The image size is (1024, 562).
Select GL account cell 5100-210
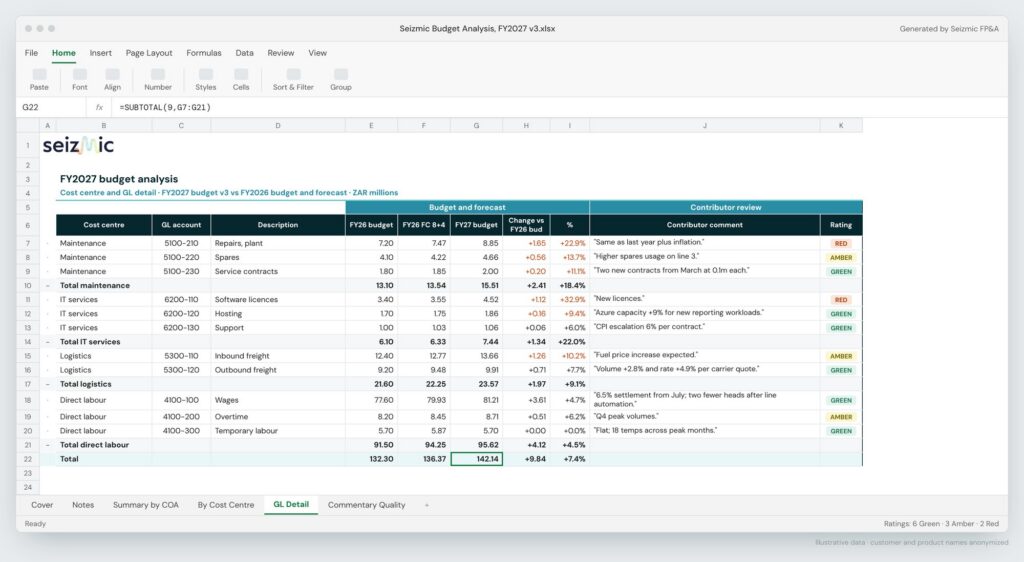point(182,243)
